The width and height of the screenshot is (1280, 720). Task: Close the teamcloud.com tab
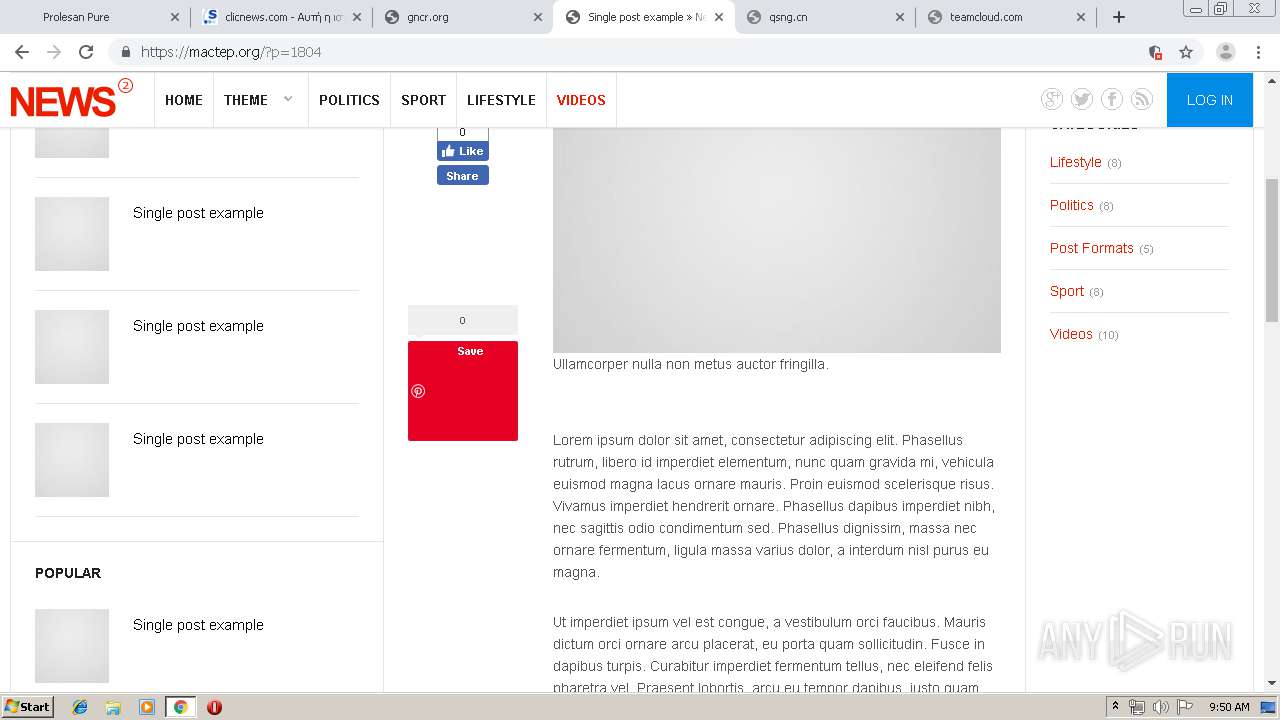[x=1081, y=17]
